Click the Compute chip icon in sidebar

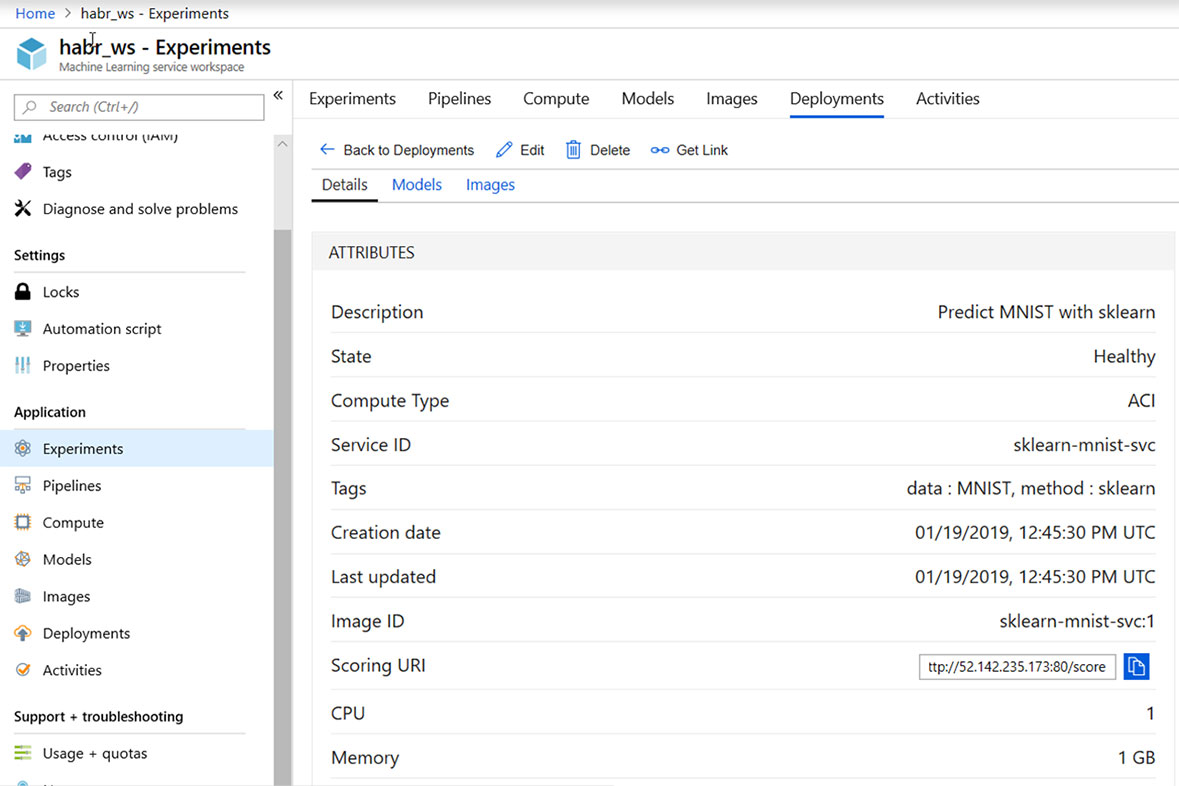[x=23, y=523]
